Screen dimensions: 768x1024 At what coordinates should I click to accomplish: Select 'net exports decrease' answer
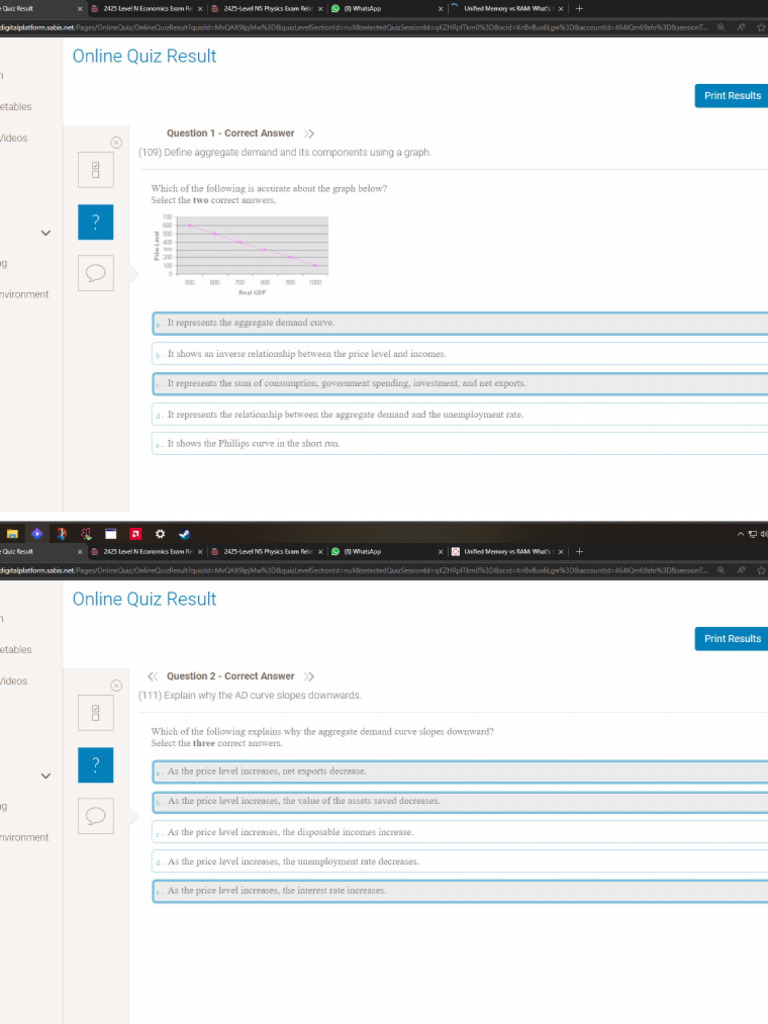[x=460, y=771]
